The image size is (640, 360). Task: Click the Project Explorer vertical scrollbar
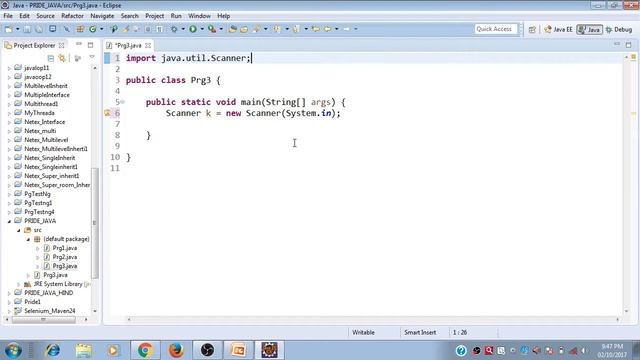(x=95, y=222)
